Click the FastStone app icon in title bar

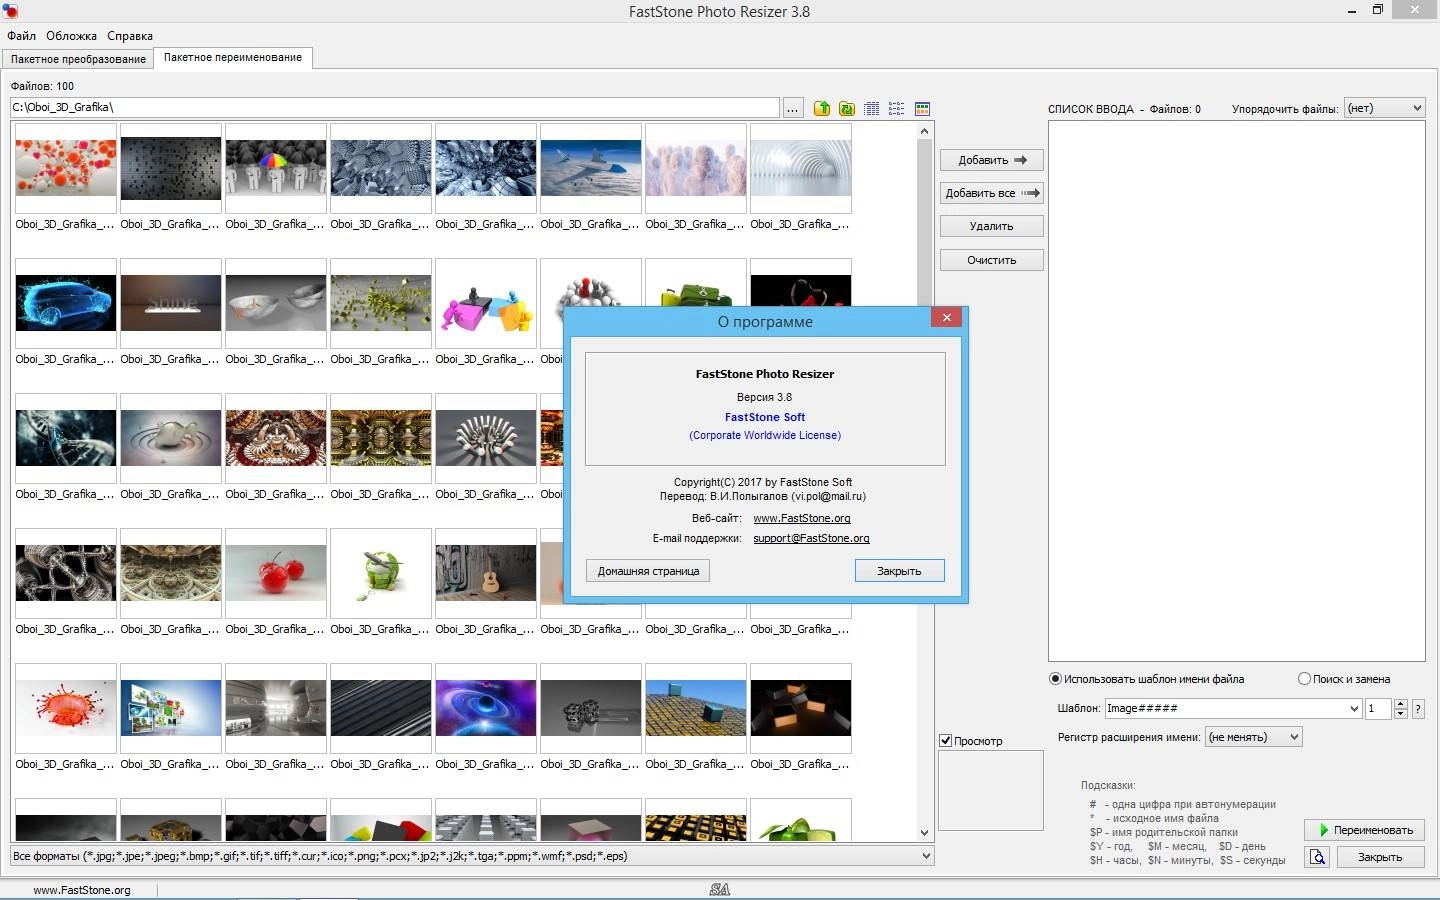[11, 11]
